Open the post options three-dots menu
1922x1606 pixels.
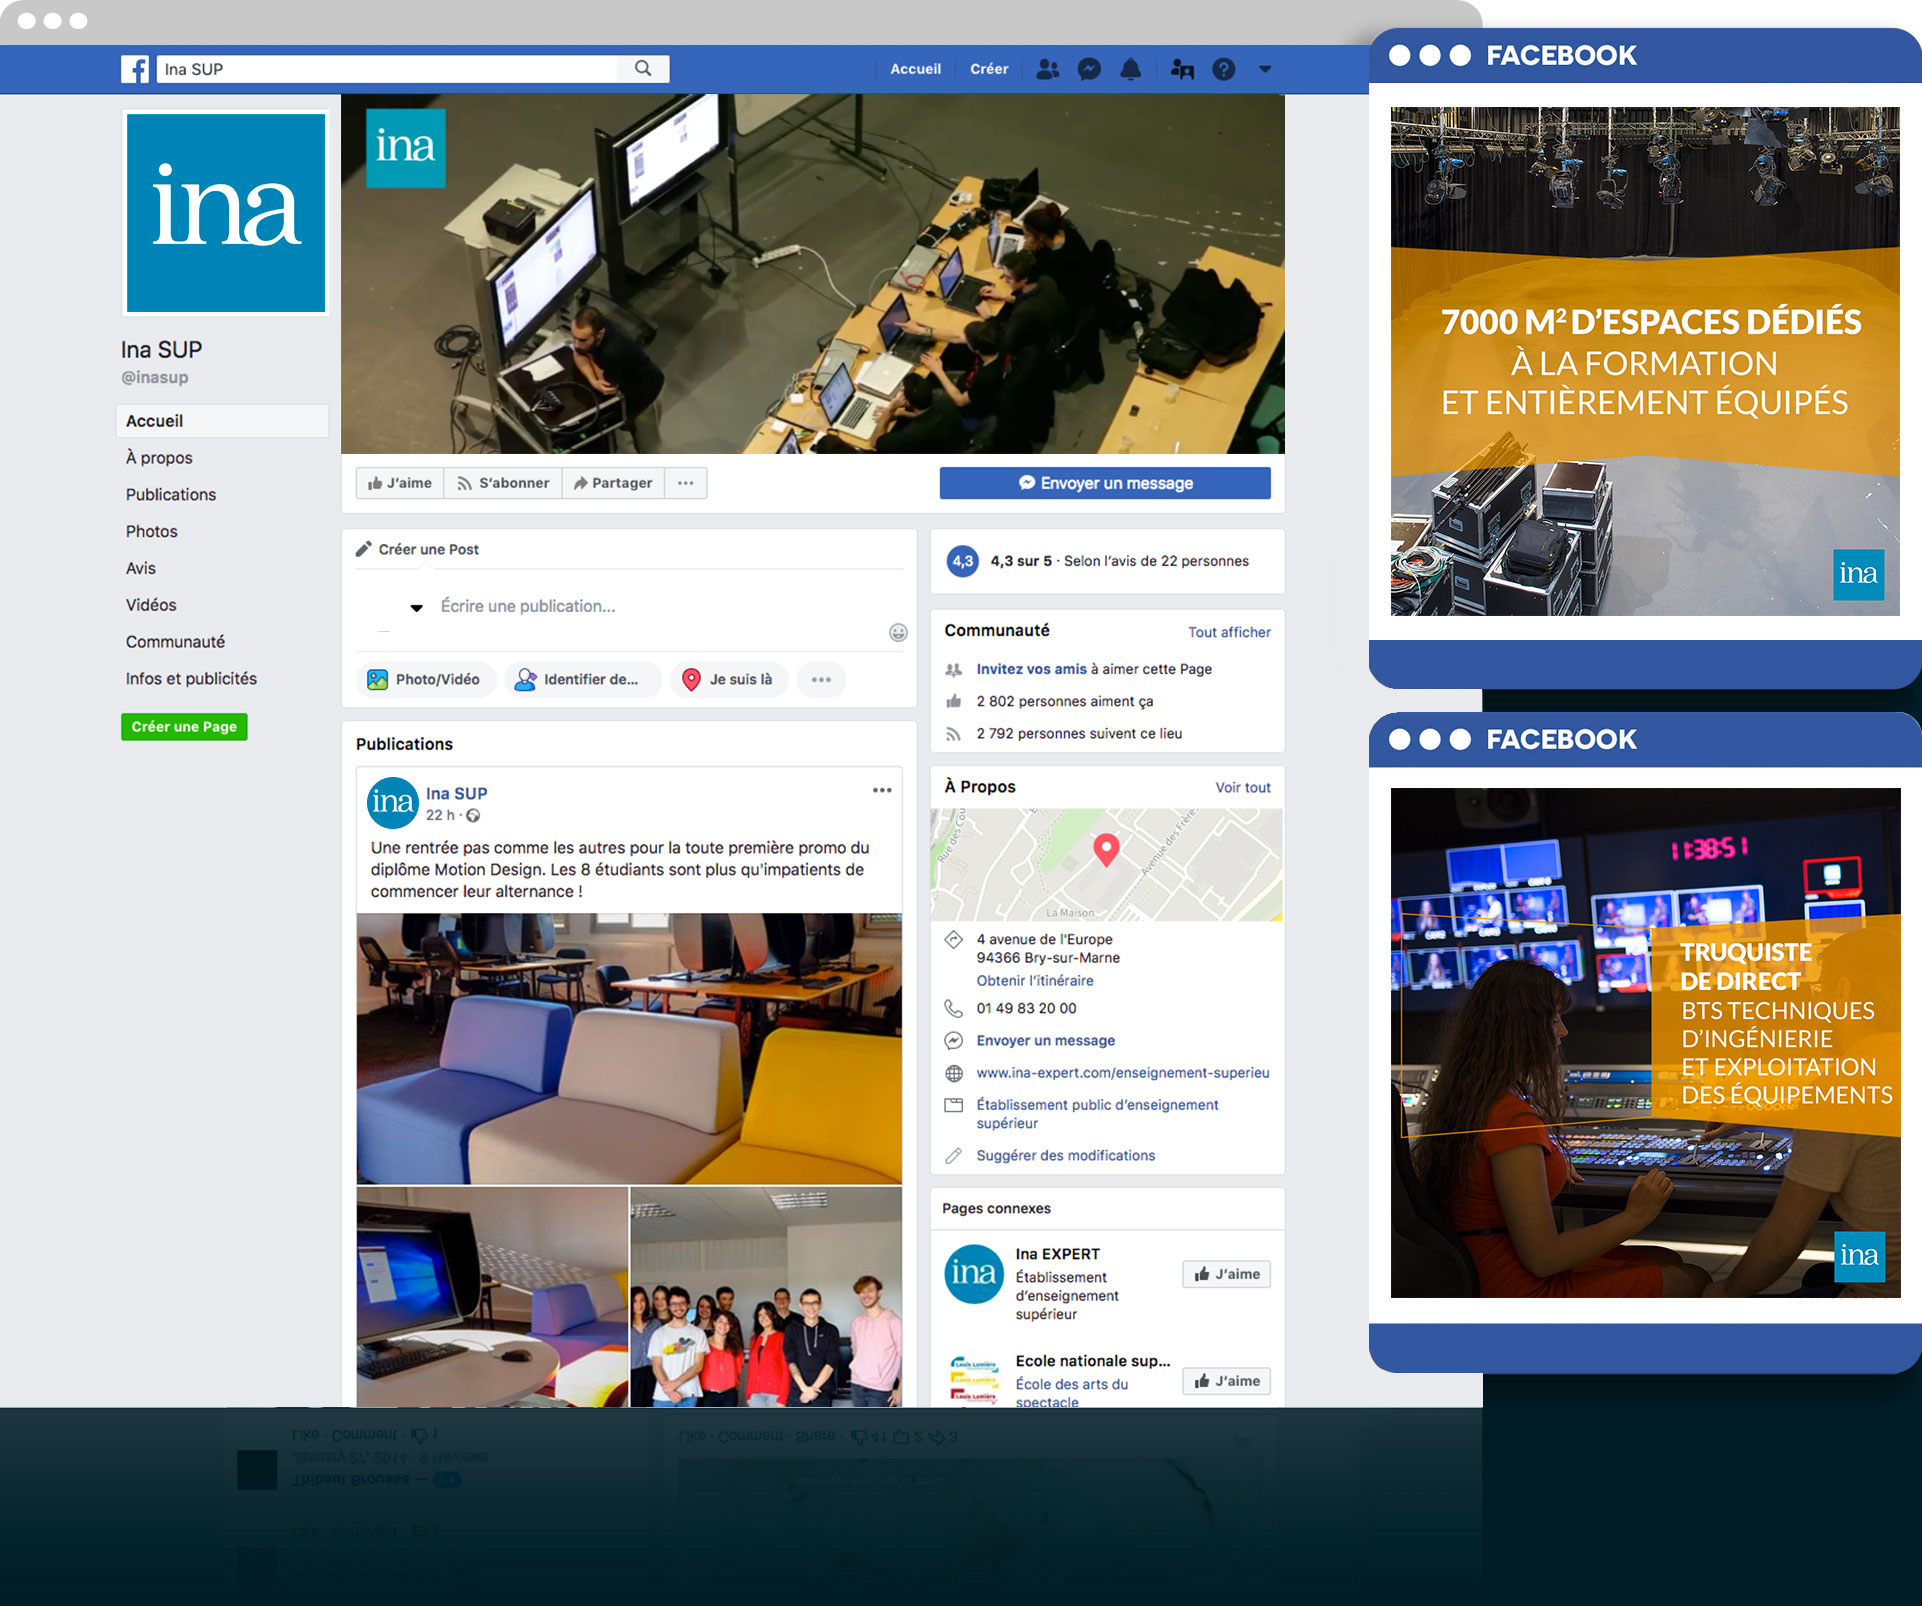[x=882, y=790]
